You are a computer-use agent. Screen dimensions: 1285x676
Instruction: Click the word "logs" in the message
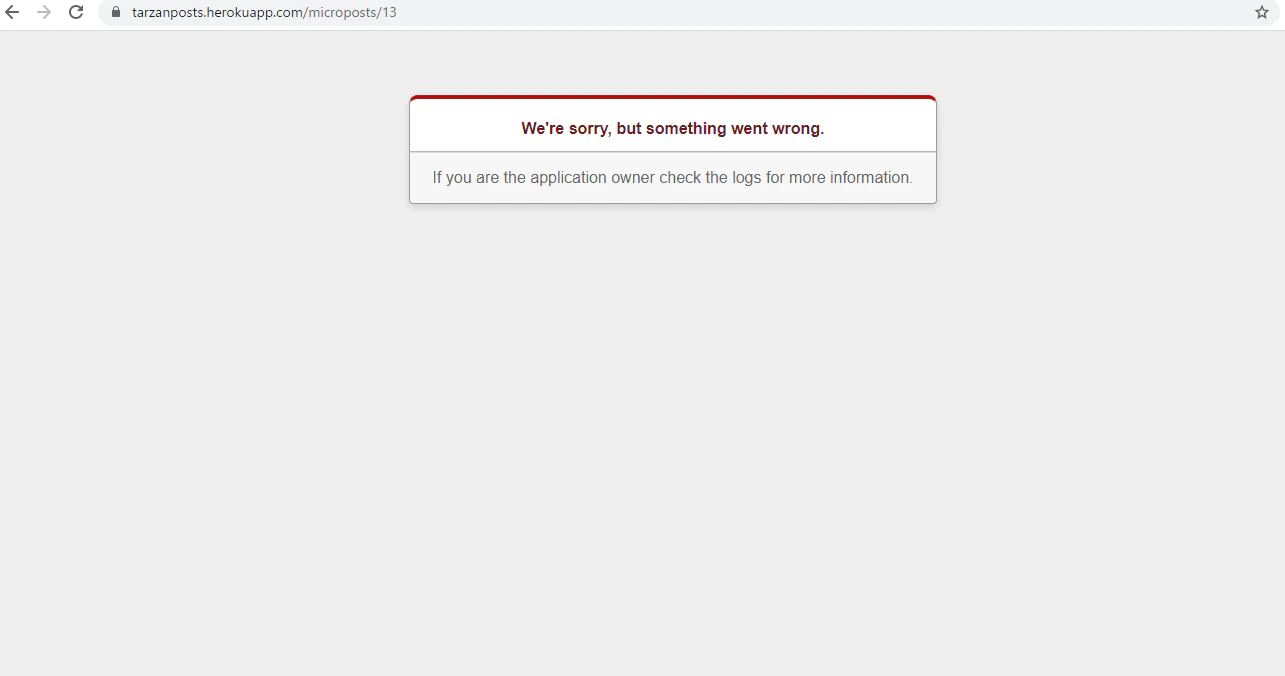(747, 178)
